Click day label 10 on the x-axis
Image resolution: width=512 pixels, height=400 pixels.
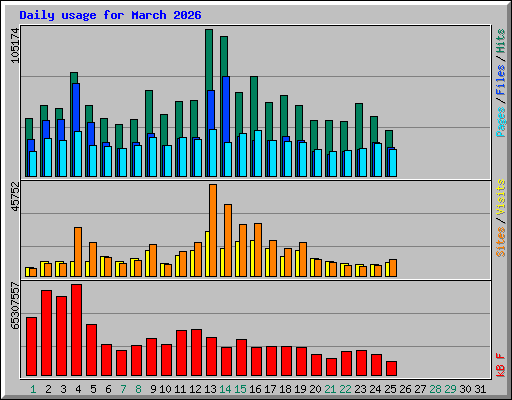pyautogui.click(x=165, y=389)
